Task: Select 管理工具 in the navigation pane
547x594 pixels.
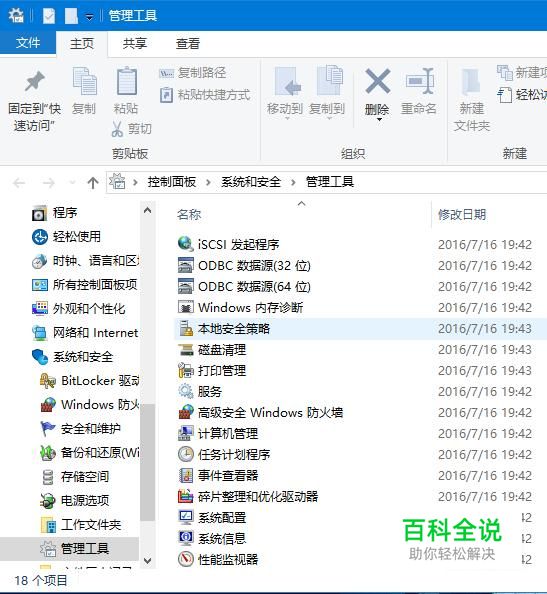Action: point(85,549)
